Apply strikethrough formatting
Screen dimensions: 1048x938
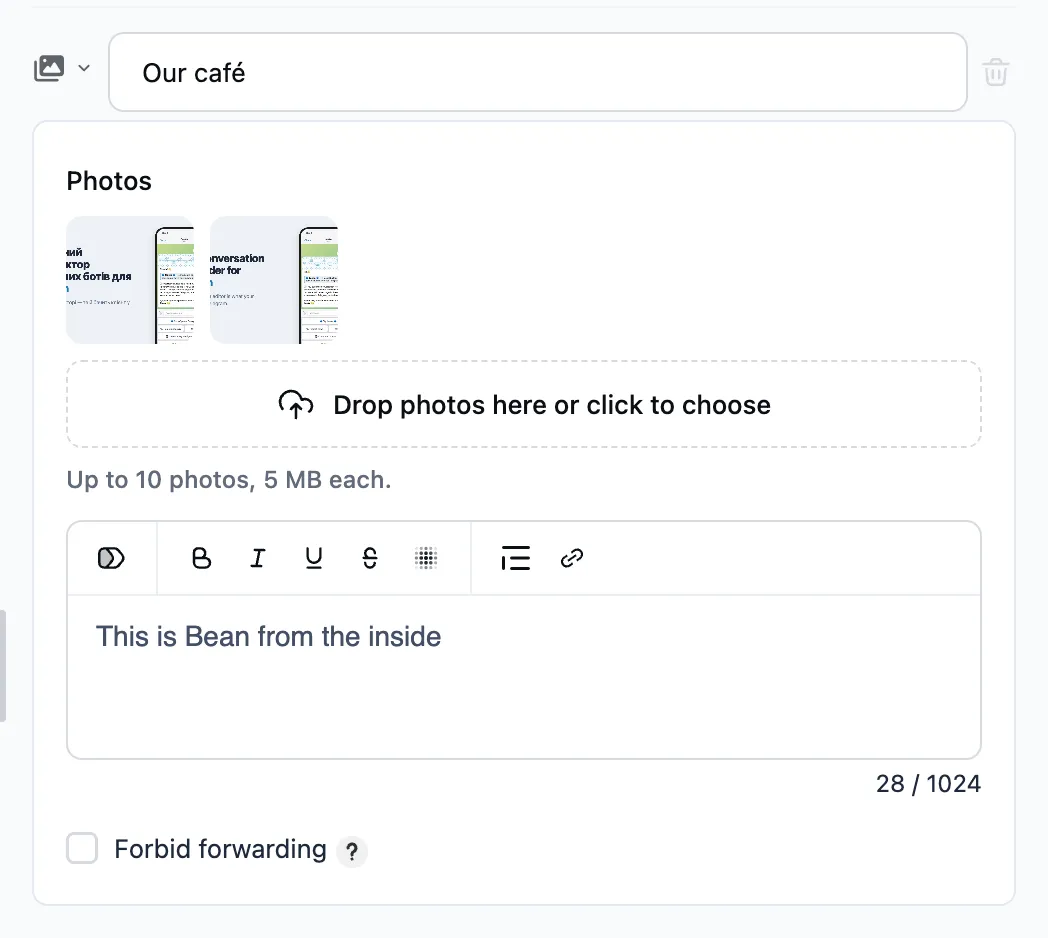(x=370, y=558)
